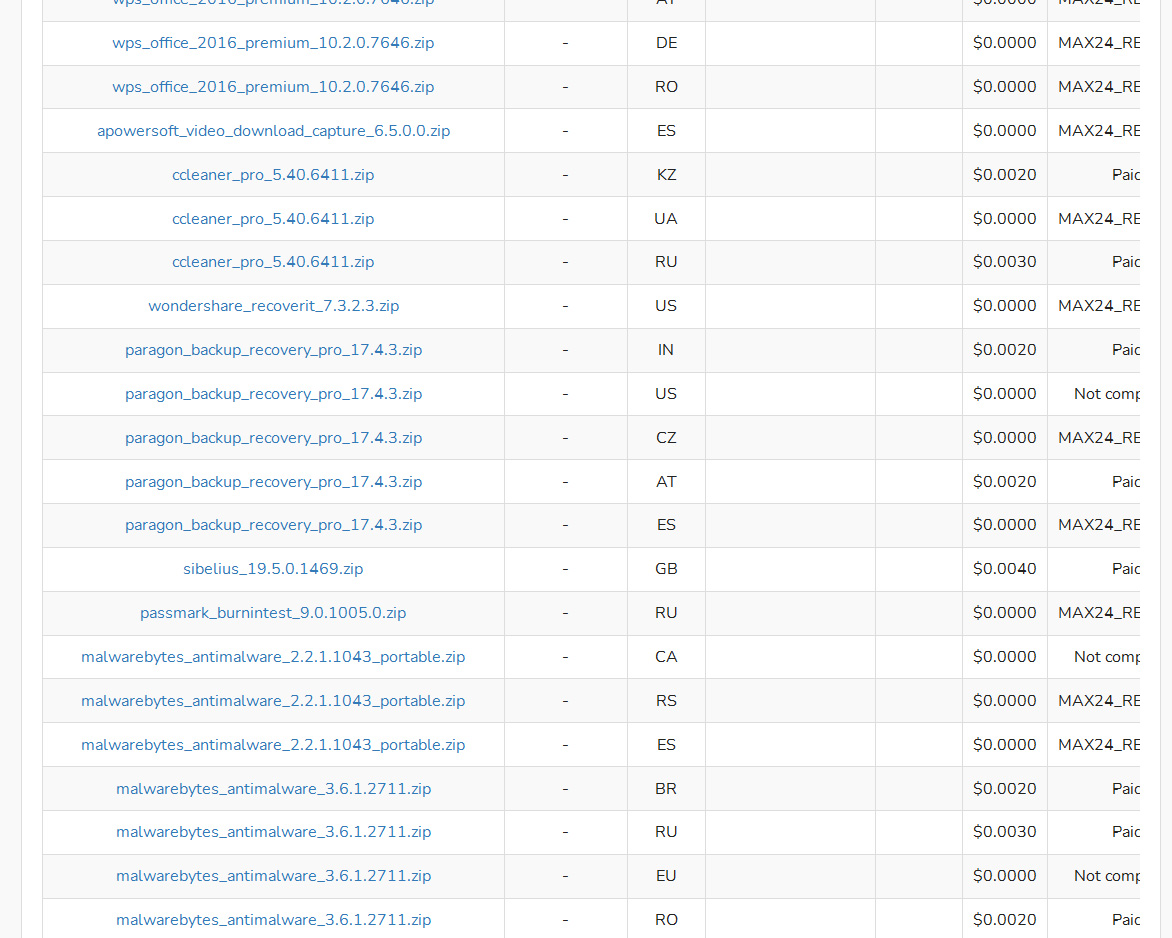Open malwarebytes 2.2.1.1043 portable link in CA row
Image resolution: width=1172 pixels, height=938 pixels.
coord(273,657)
